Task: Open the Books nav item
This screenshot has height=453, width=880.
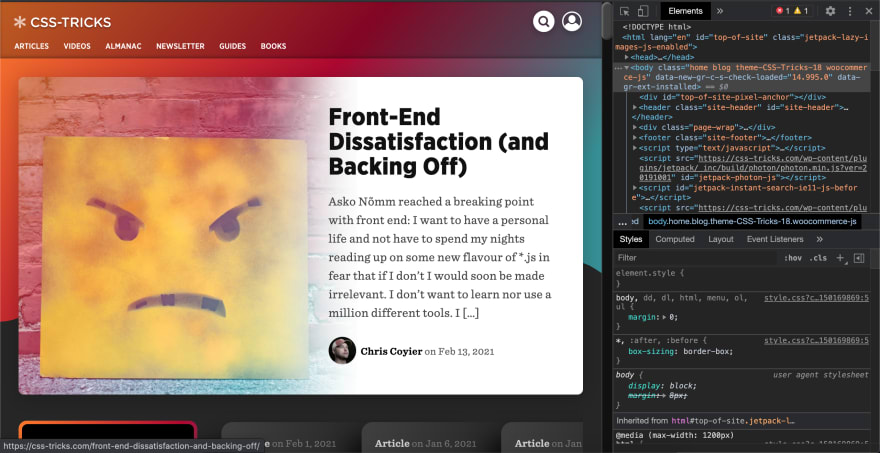Action: click(x=273, y=46)
